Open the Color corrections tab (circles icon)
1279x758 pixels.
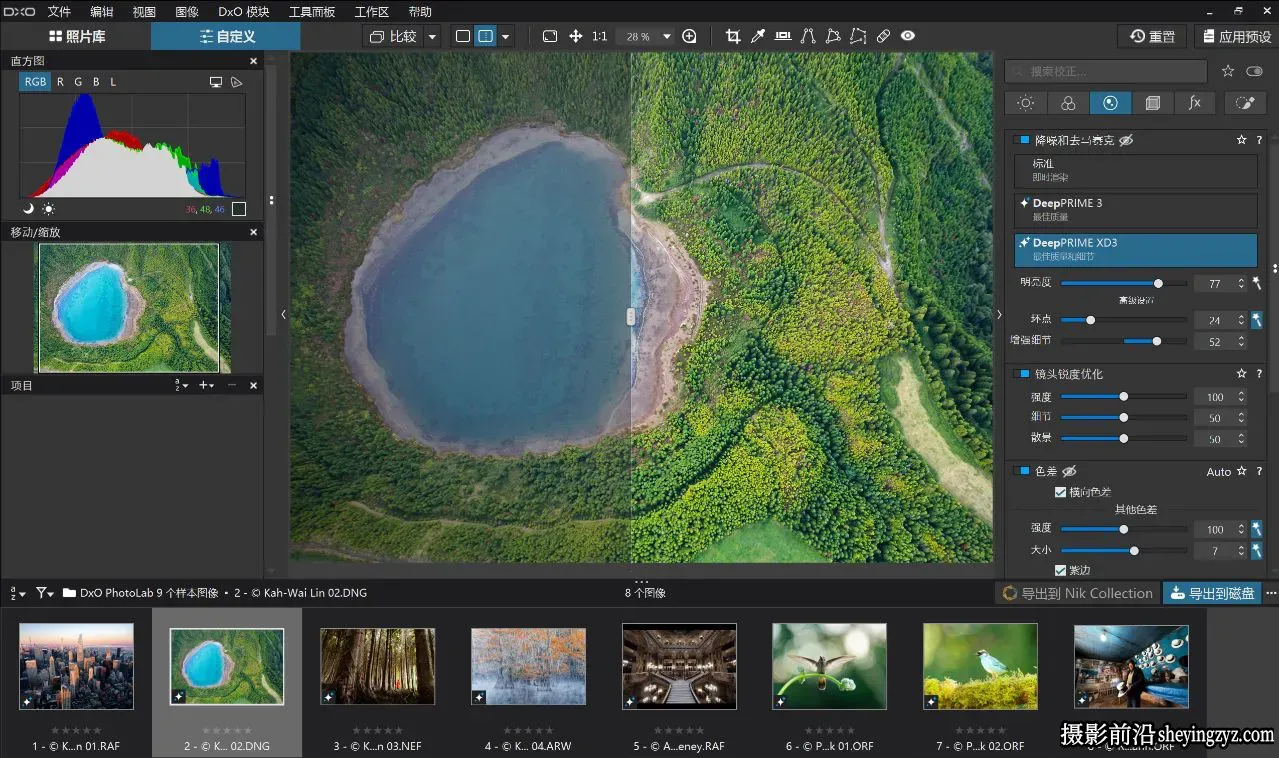pyautogui.click(x=1068, y=103)
